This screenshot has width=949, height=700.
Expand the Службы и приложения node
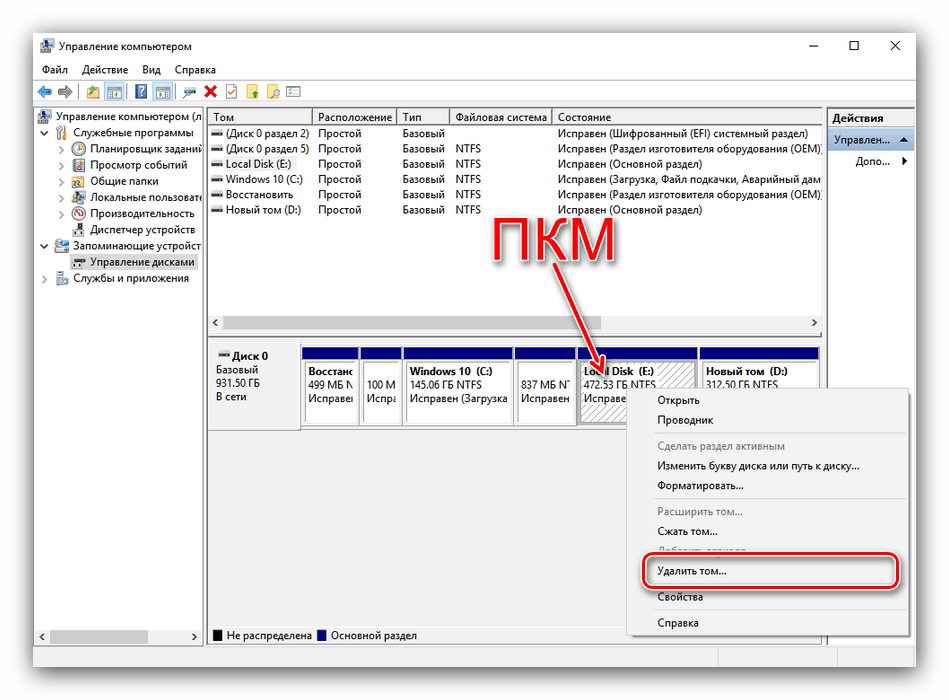44,279
